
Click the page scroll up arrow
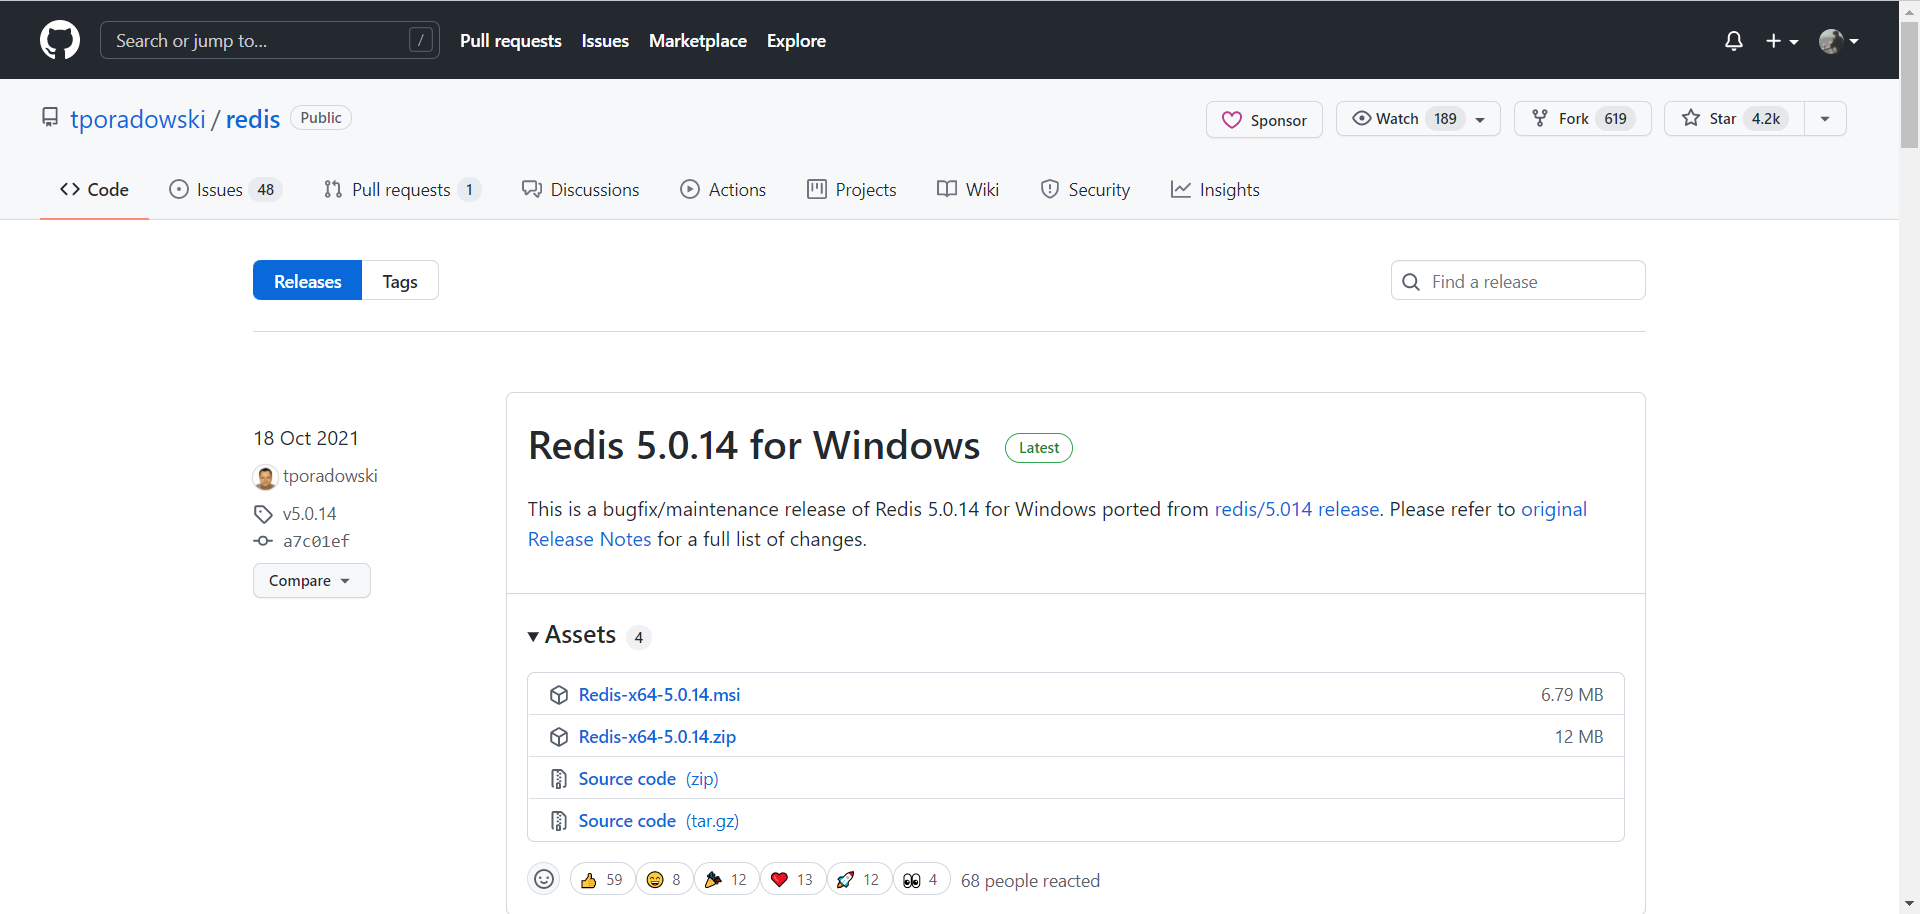click(1910, 10)
